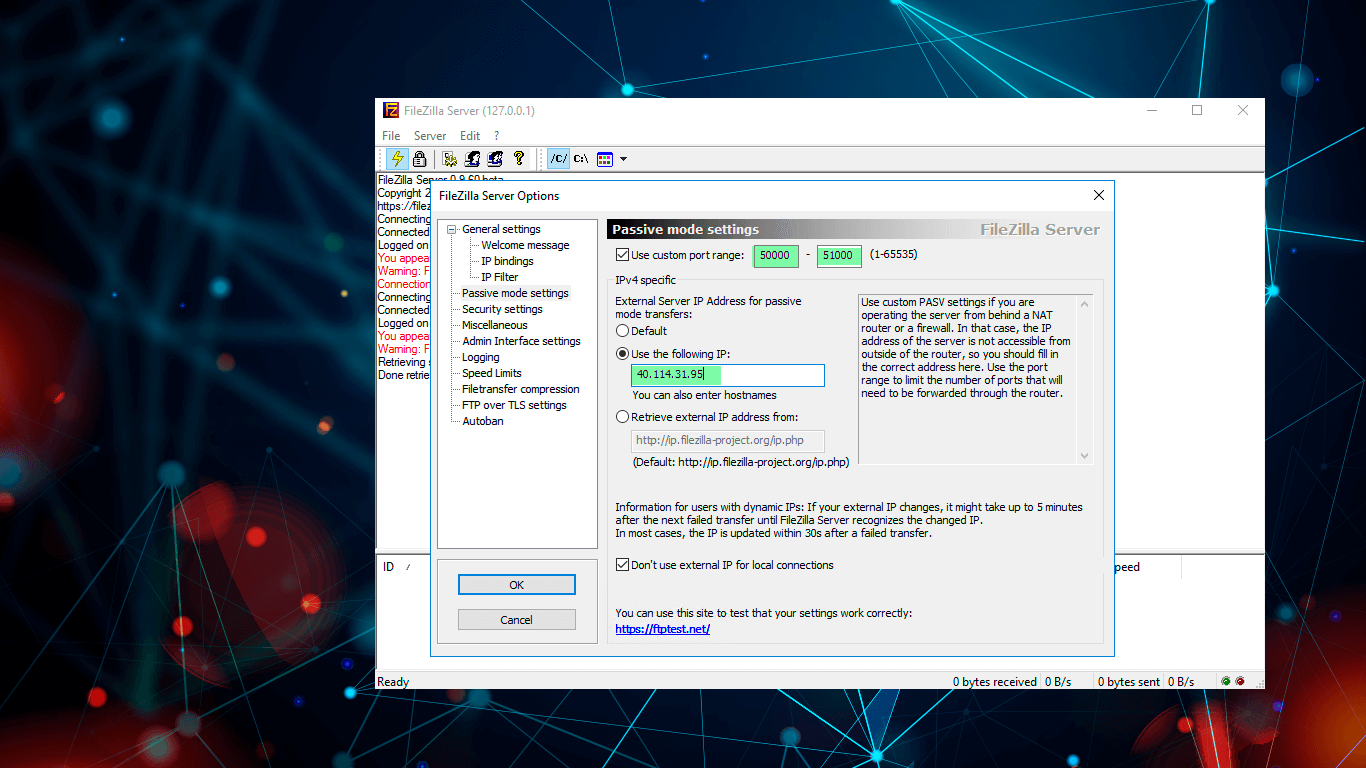Click the padlock lock-server icon
The width and height of the screenshot is (1366, 768).
[420, 159]
